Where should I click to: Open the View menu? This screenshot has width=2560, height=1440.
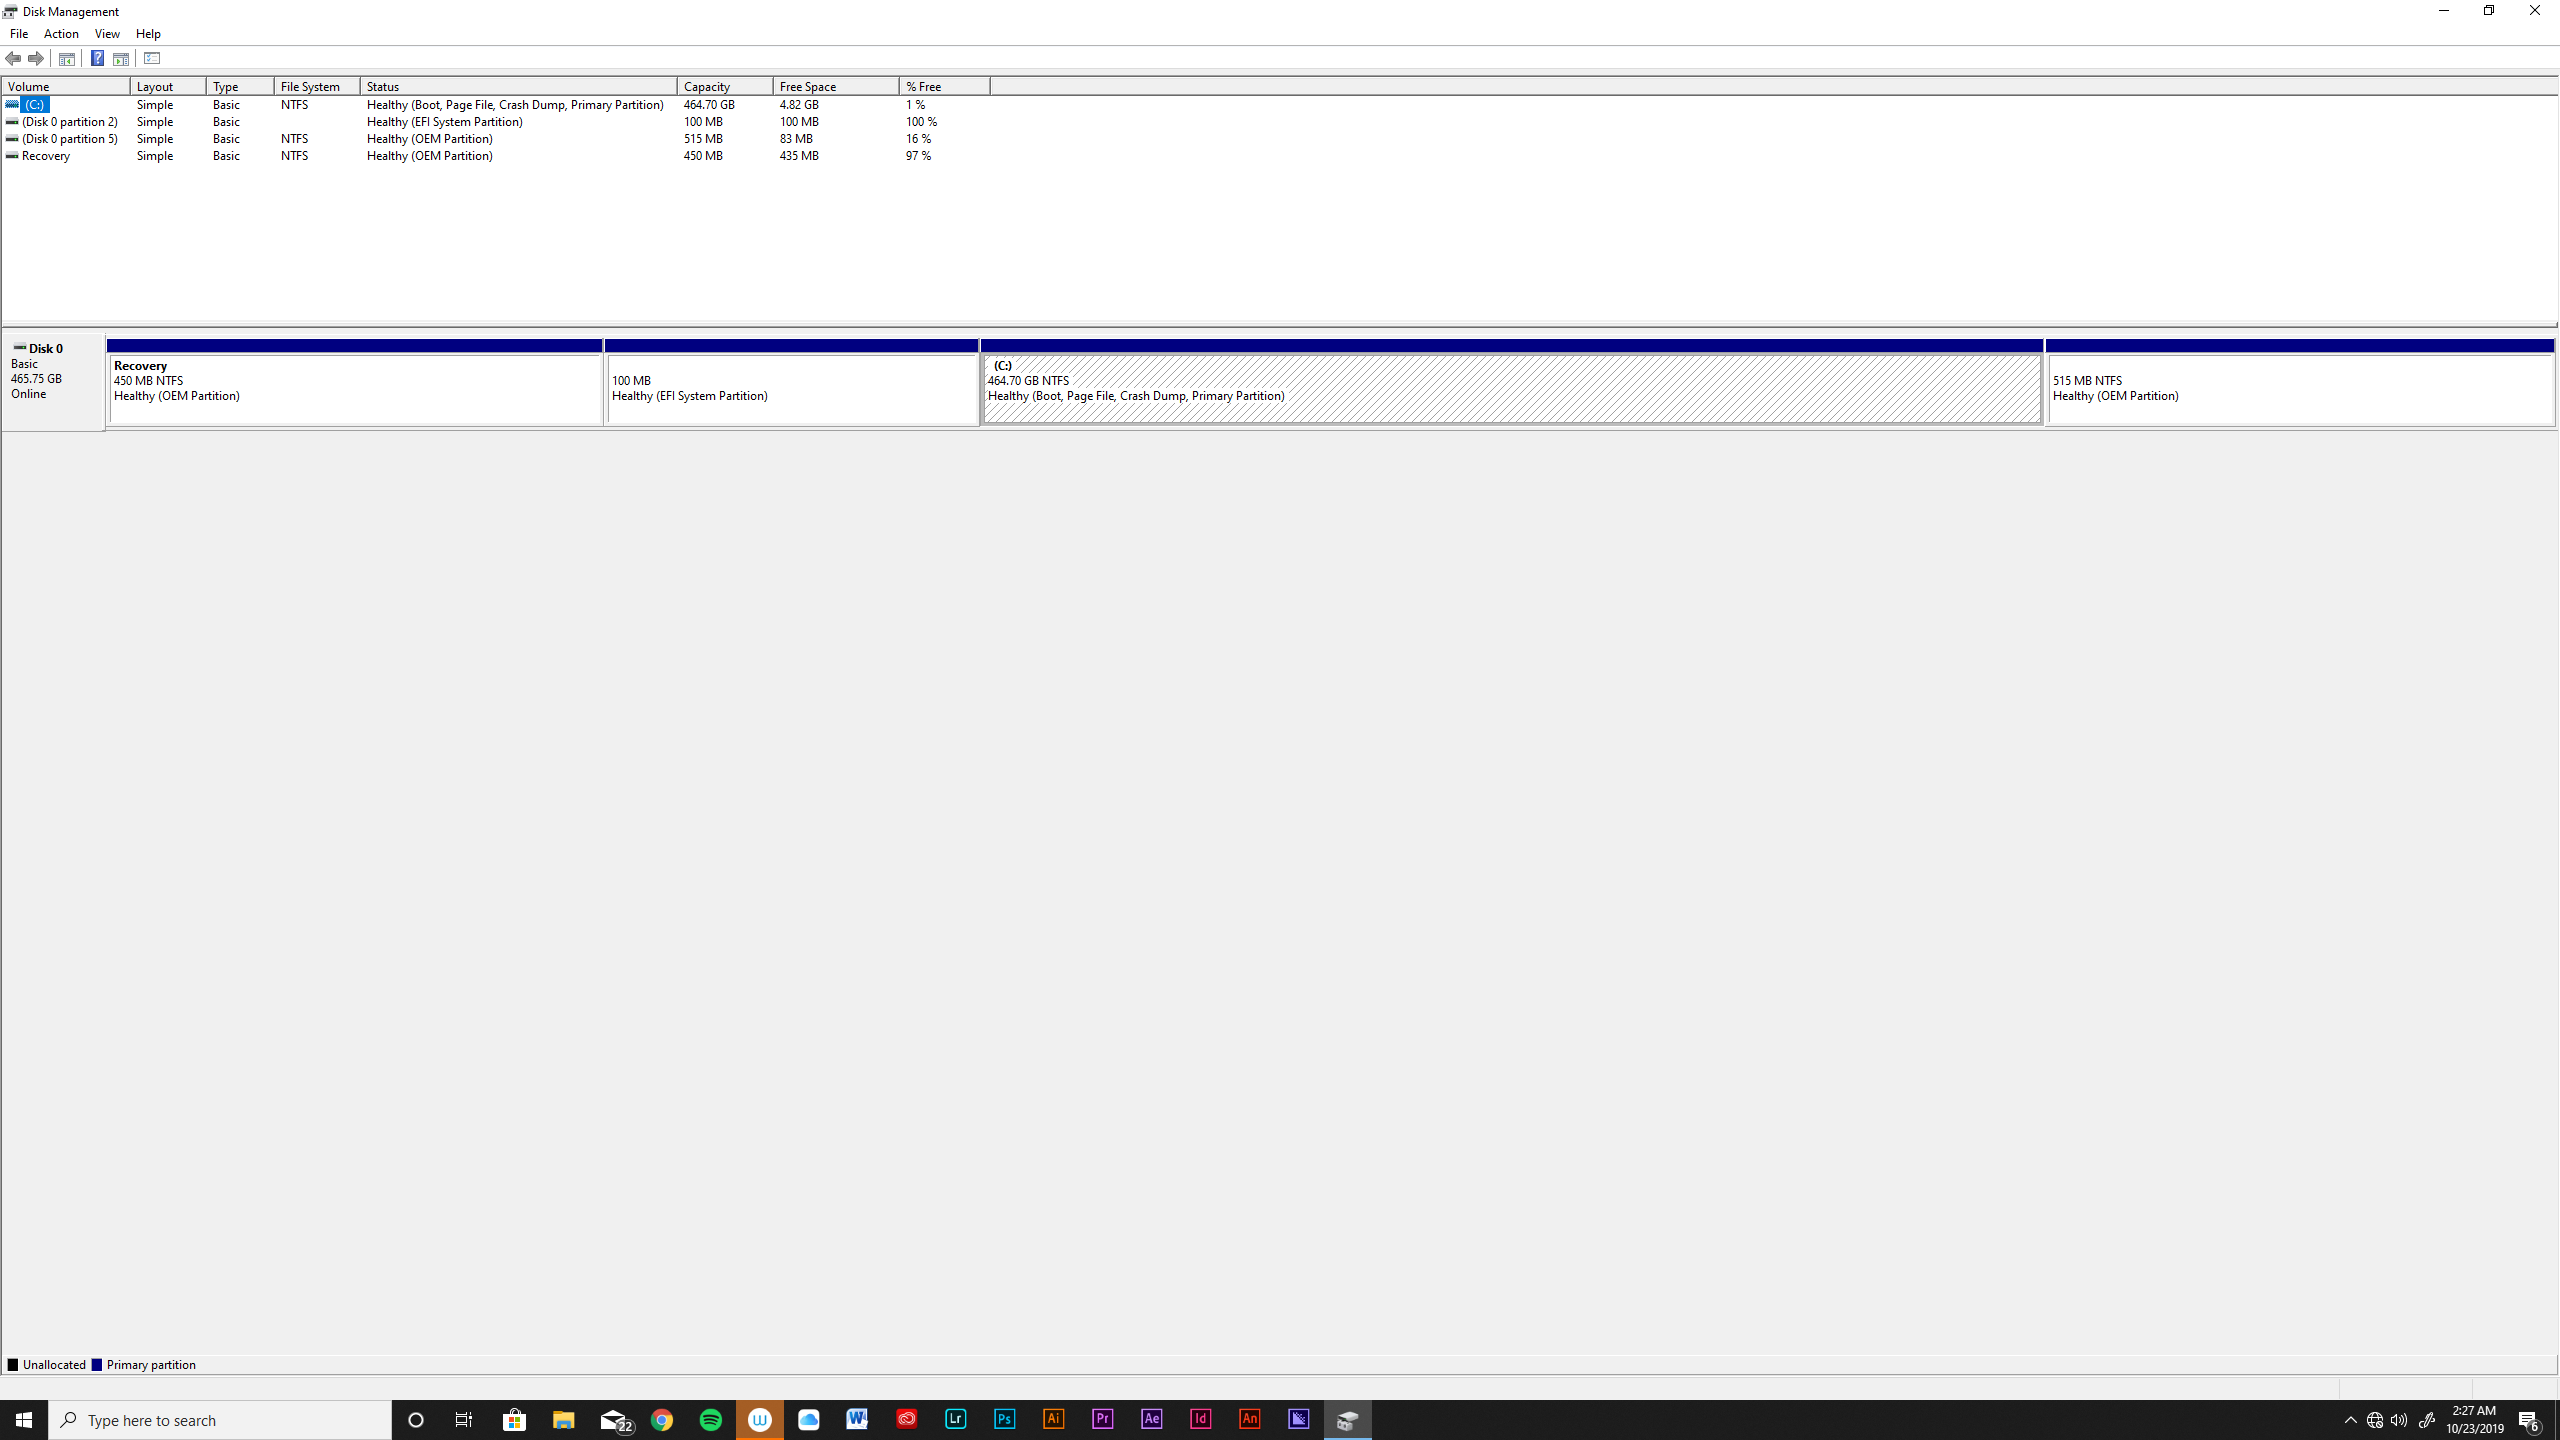click(107, 33)
